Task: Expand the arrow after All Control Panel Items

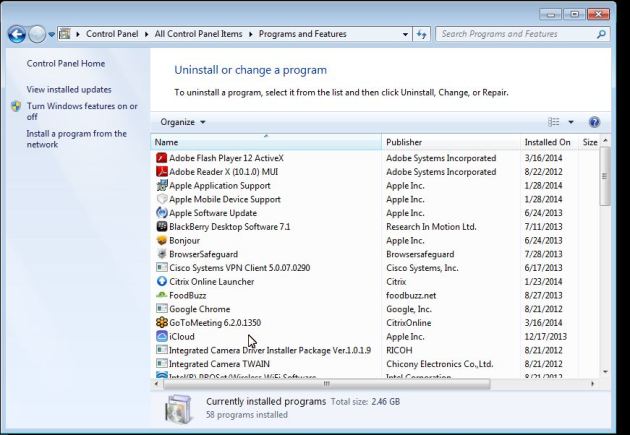Action: tap(251, 34)
